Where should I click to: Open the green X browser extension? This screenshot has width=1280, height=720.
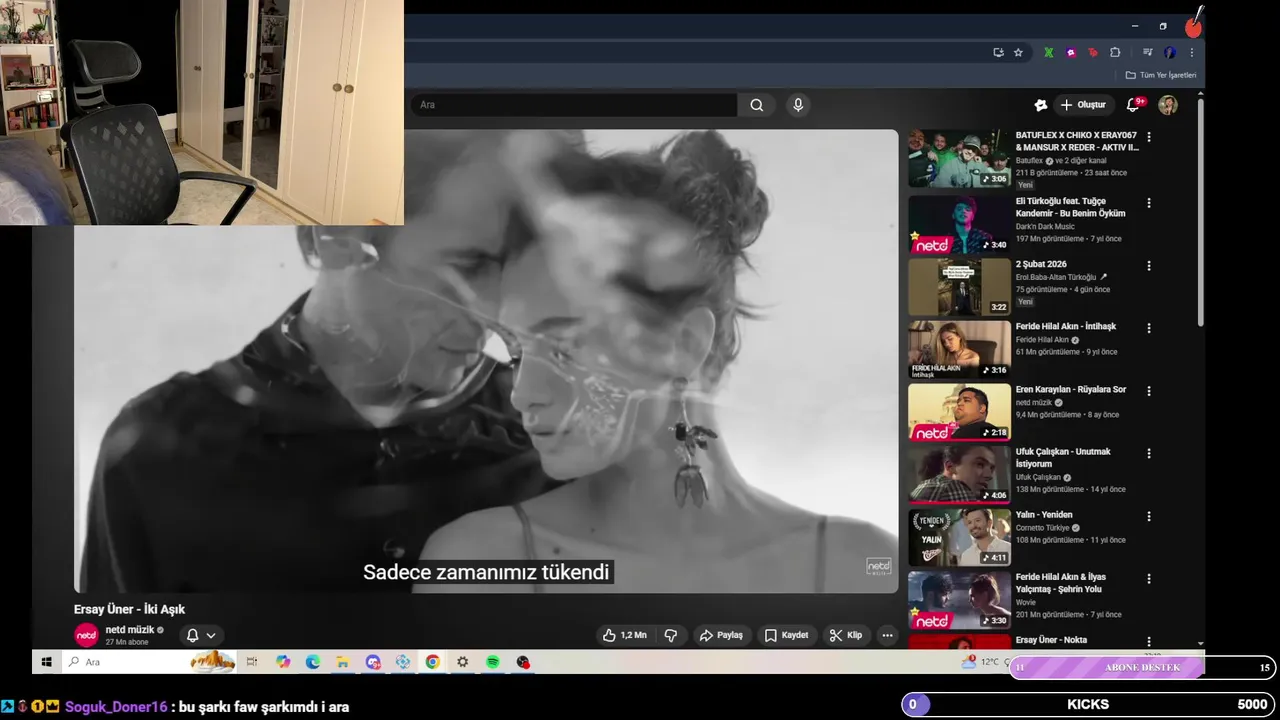[1048, 52]
